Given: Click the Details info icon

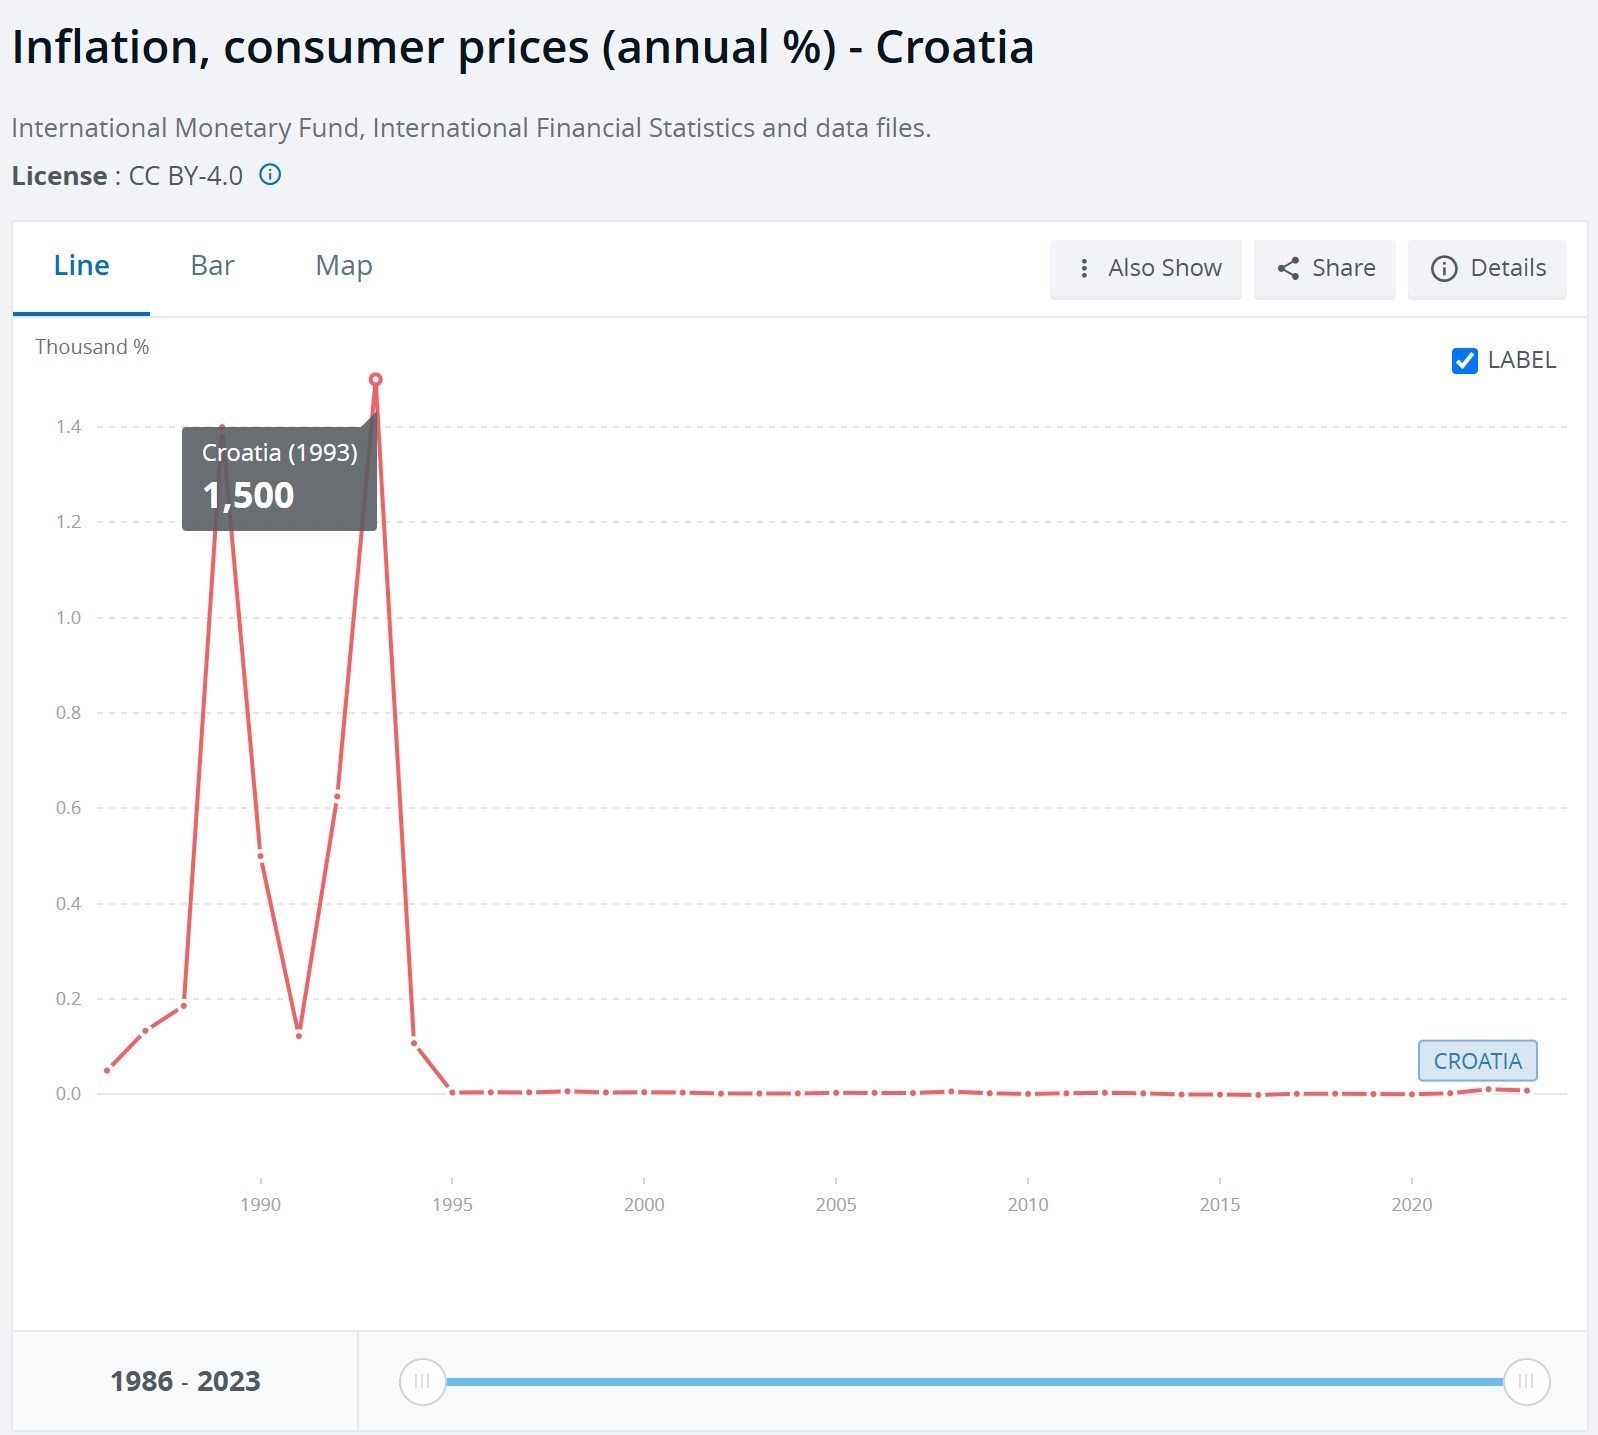Looking at the screenshot, I should click(1444, 269).
